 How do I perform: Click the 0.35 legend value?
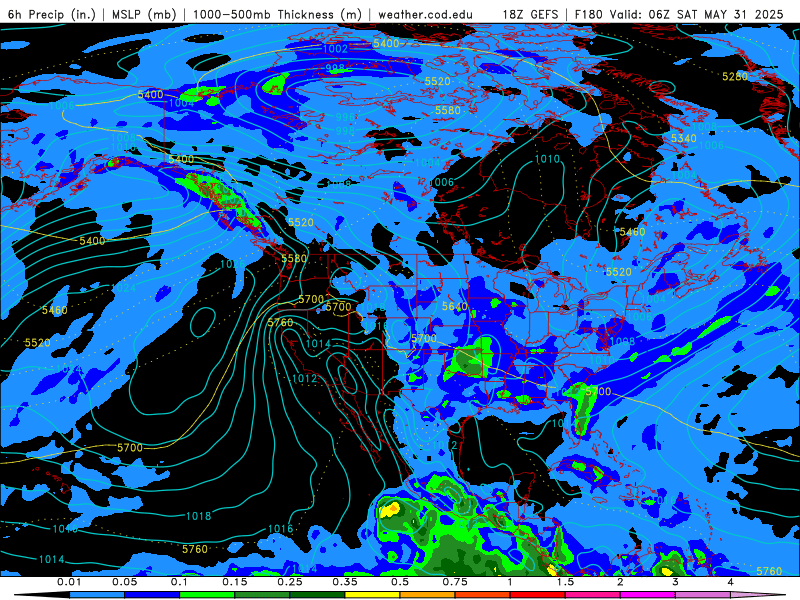click(345, 582)
